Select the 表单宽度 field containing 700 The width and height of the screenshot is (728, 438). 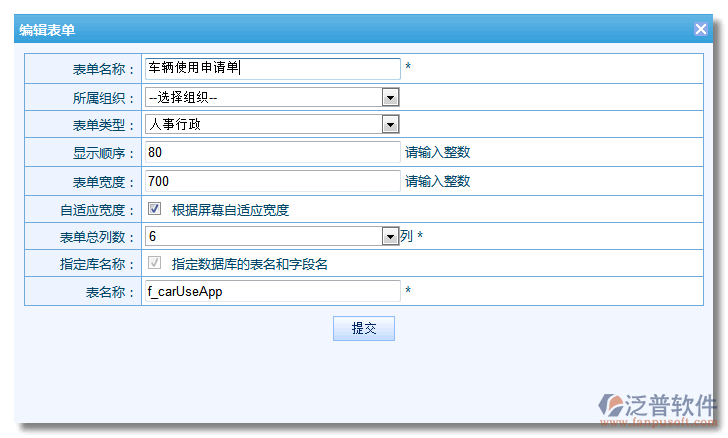pyautogui.click(x=271, y=181)
